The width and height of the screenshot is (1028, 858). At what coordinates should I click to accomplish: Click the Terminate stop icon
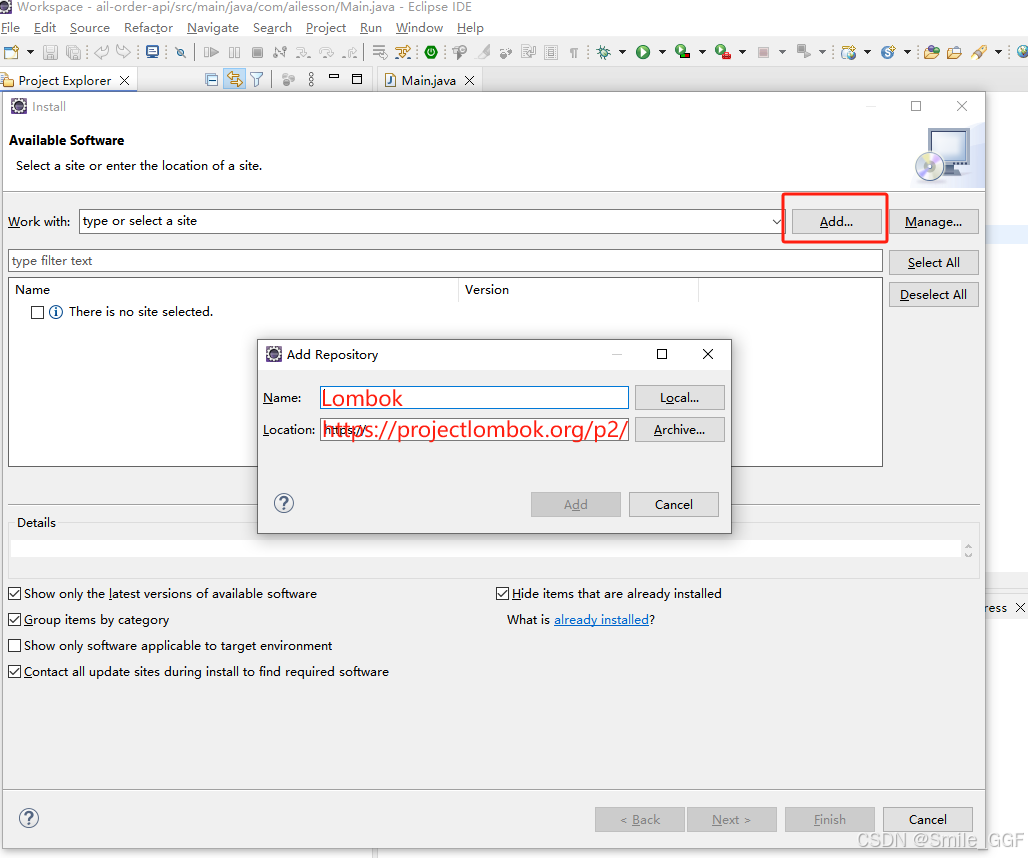258,52
